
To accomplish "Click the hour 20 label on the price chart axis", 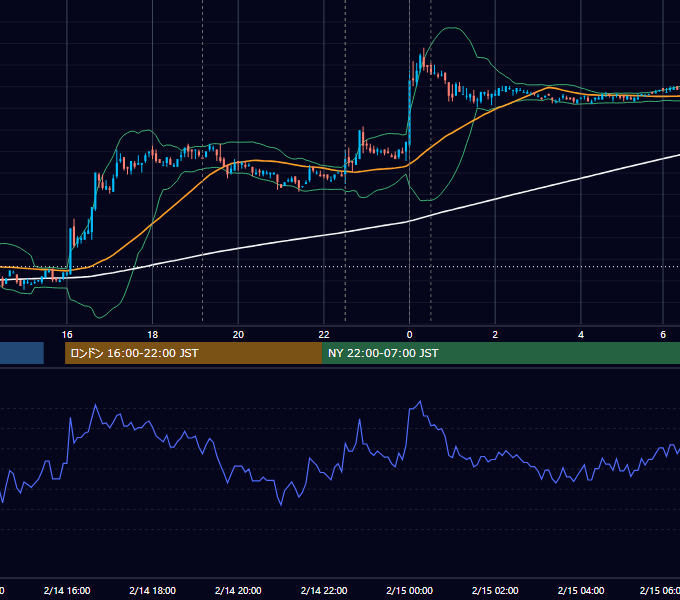I will (x=238, y=335).
